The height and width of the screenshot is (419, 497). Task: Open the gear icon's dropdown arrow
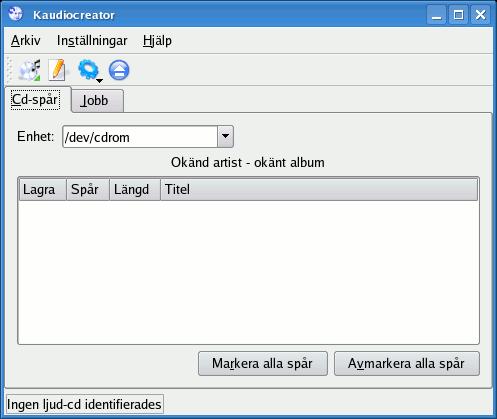99,80
